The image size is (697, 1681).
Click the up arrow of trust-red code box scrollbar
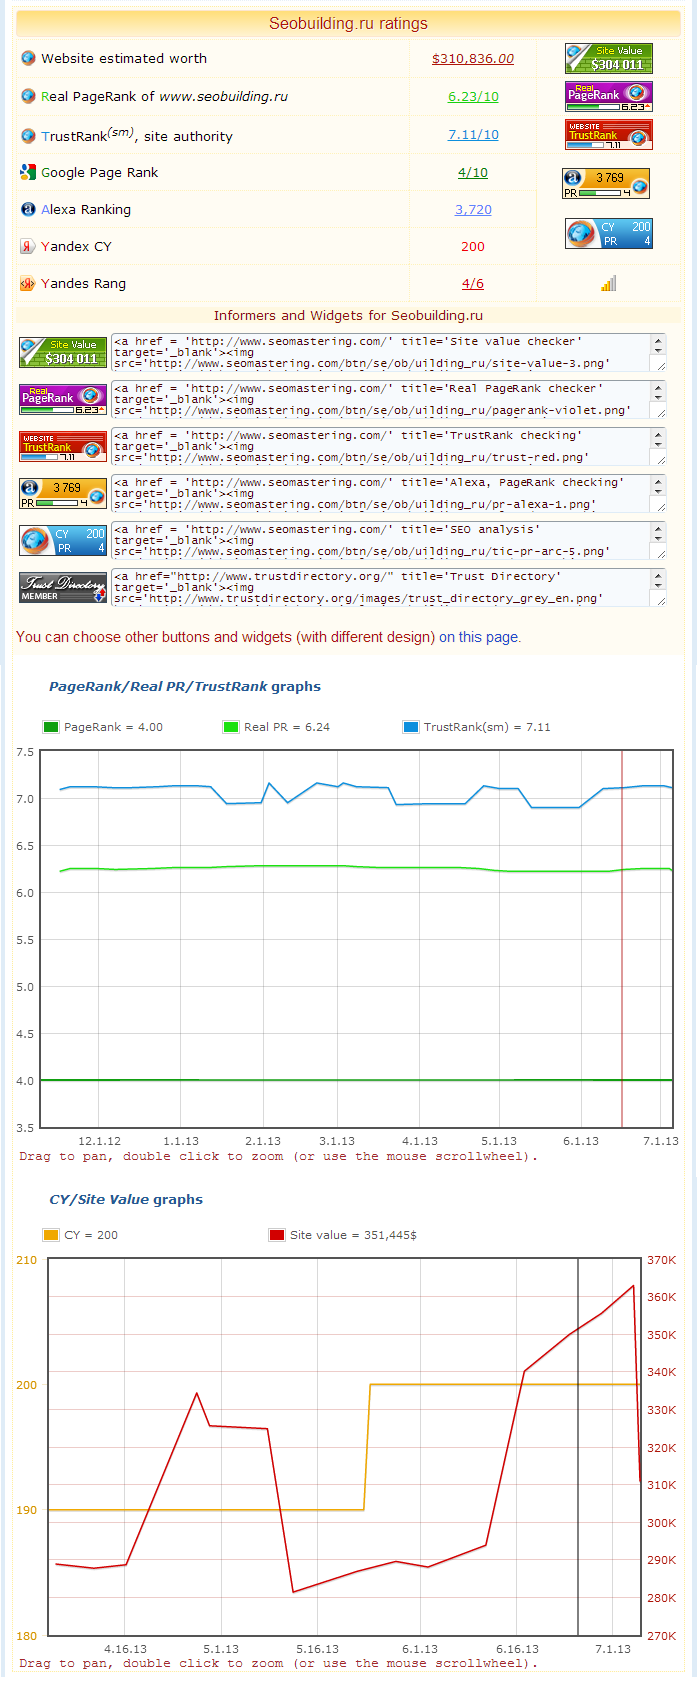658,435
